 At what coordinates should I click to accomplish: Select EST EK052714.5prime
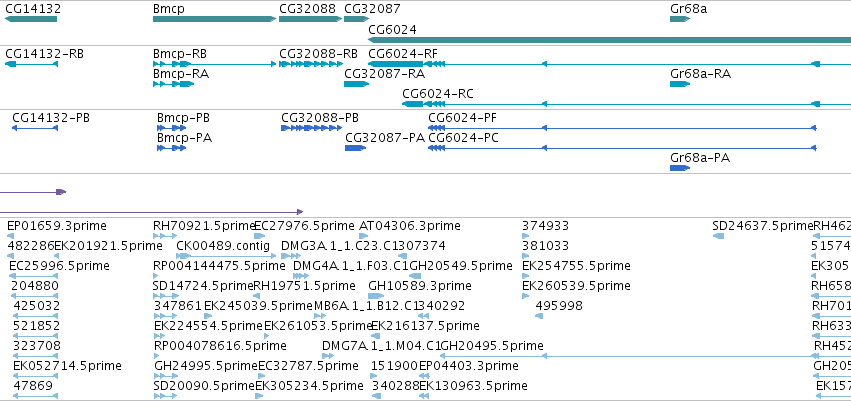35,377
